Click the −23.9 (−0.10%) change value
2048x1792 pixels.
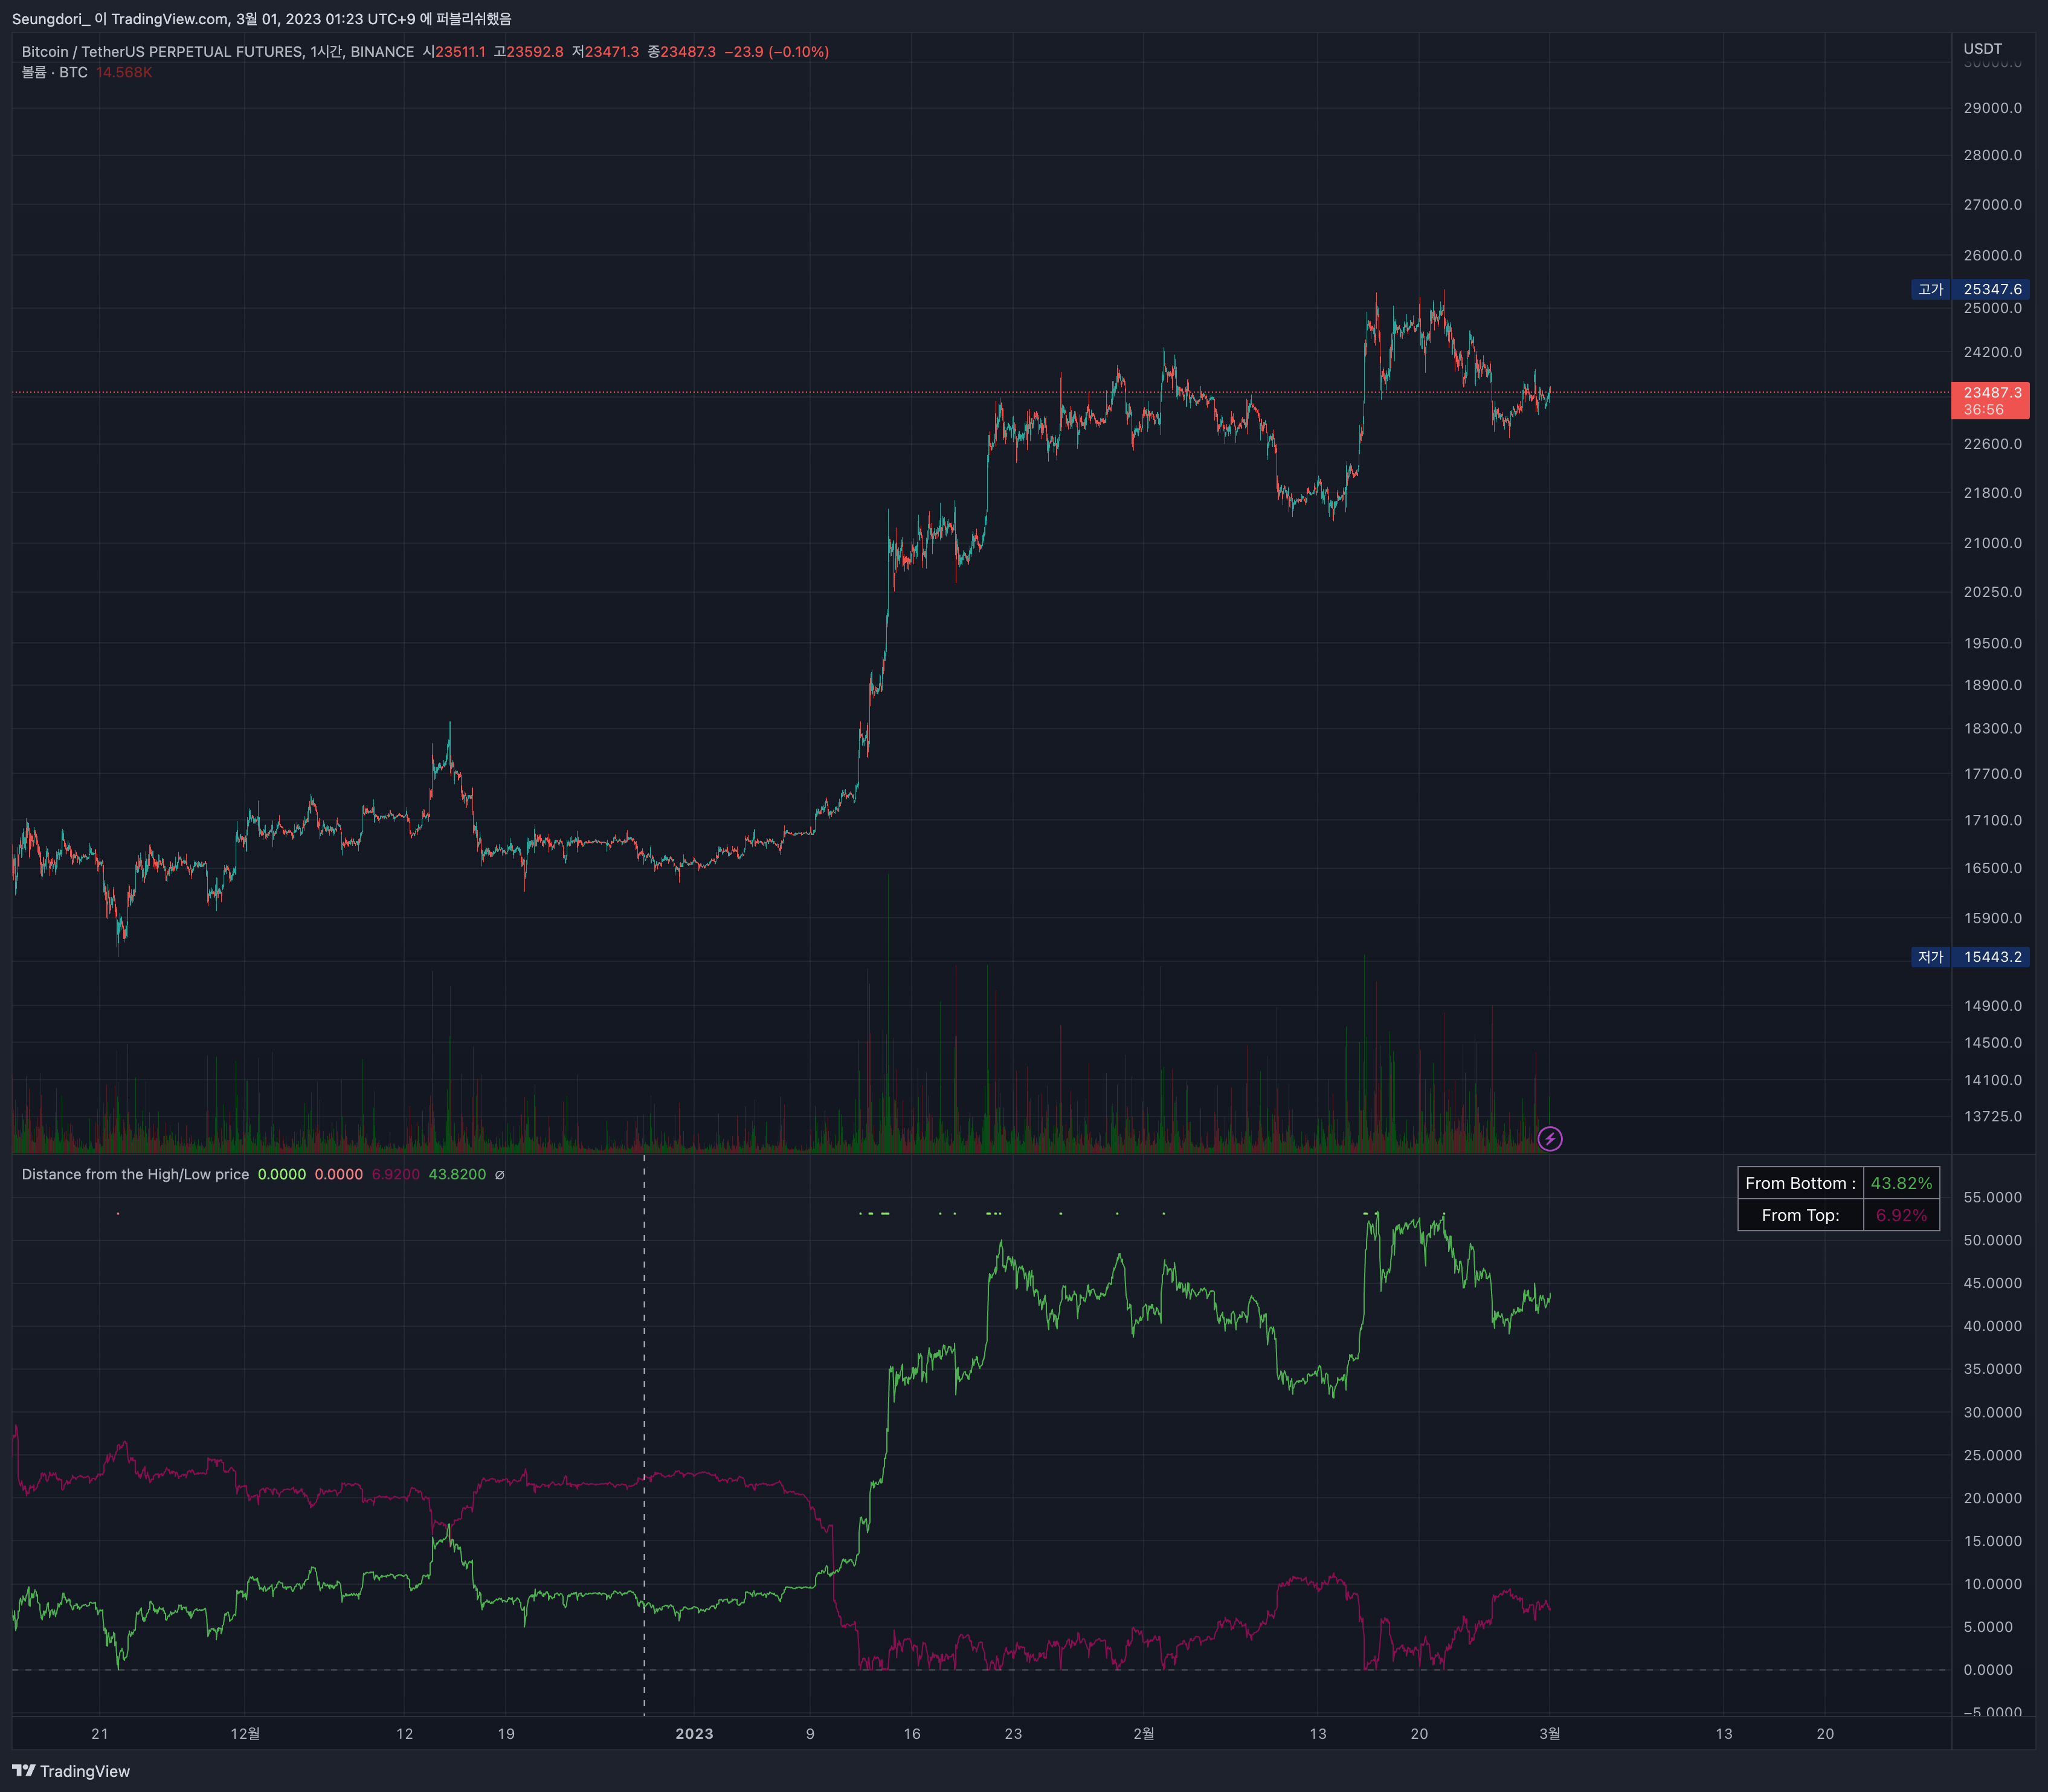(x=777, y=52)
